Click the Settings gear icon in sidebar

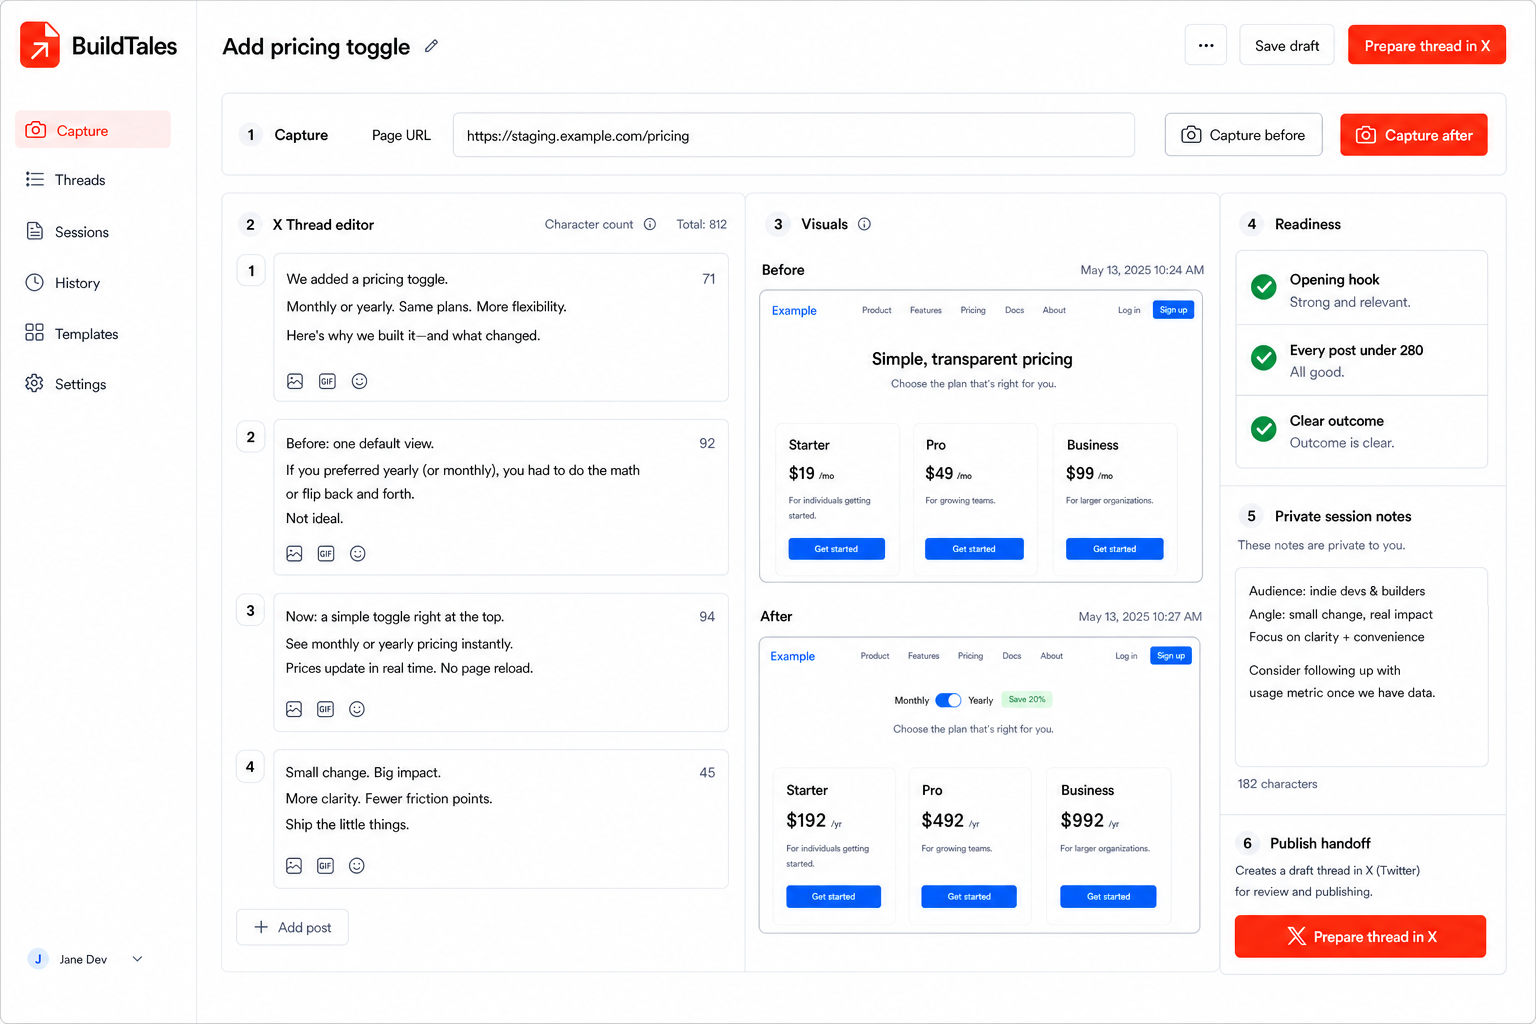35,383
